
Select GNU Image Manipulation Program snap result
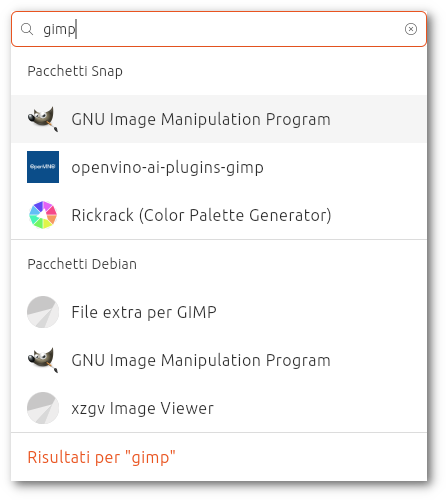(x=219, y=119)
